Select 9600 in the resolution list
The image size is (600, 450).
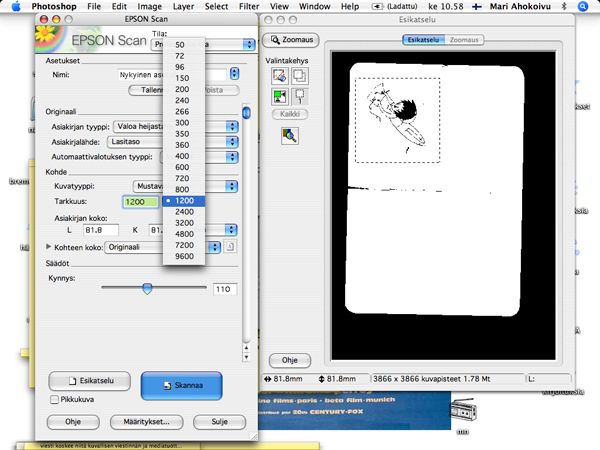pyautogui.click(x=184, y=256)
